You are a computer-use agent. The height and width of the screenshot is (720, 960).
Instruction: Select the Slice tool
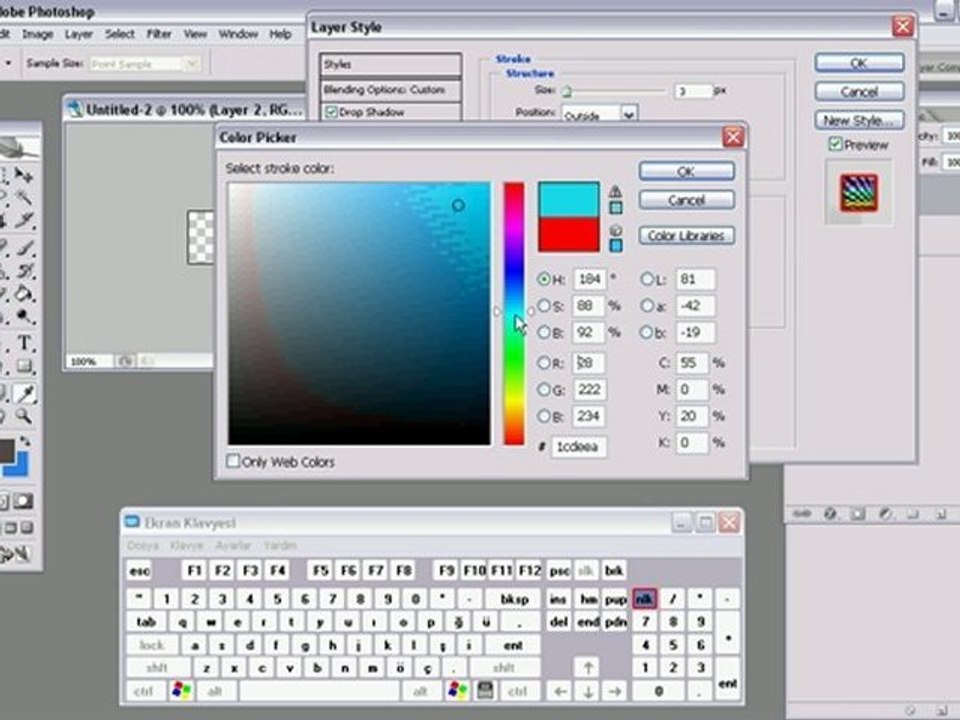pos(24,220)
